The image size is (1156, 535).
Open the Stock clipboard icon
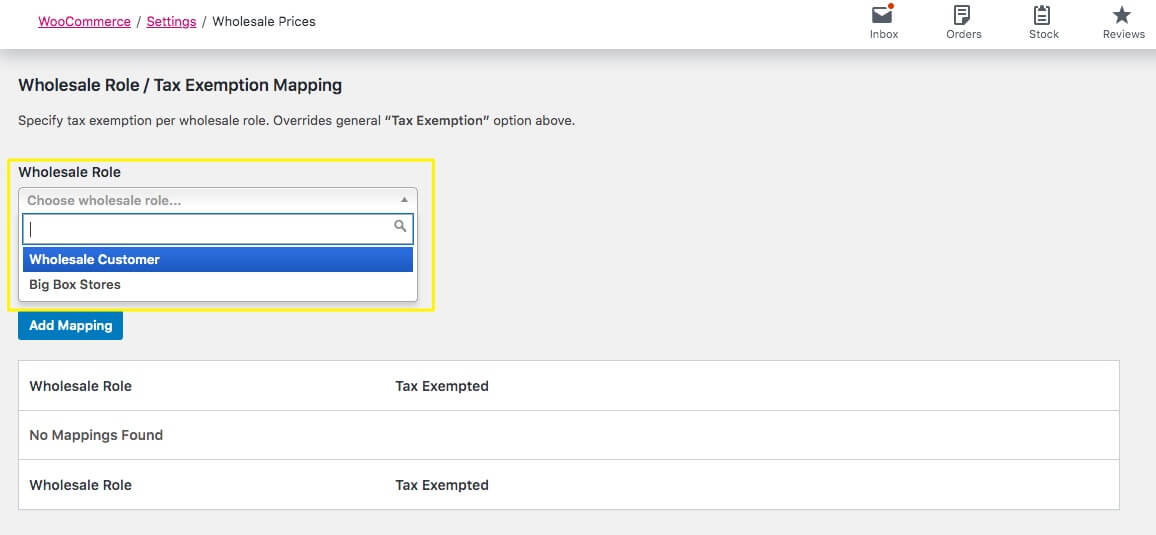(x=1043, y=15)
